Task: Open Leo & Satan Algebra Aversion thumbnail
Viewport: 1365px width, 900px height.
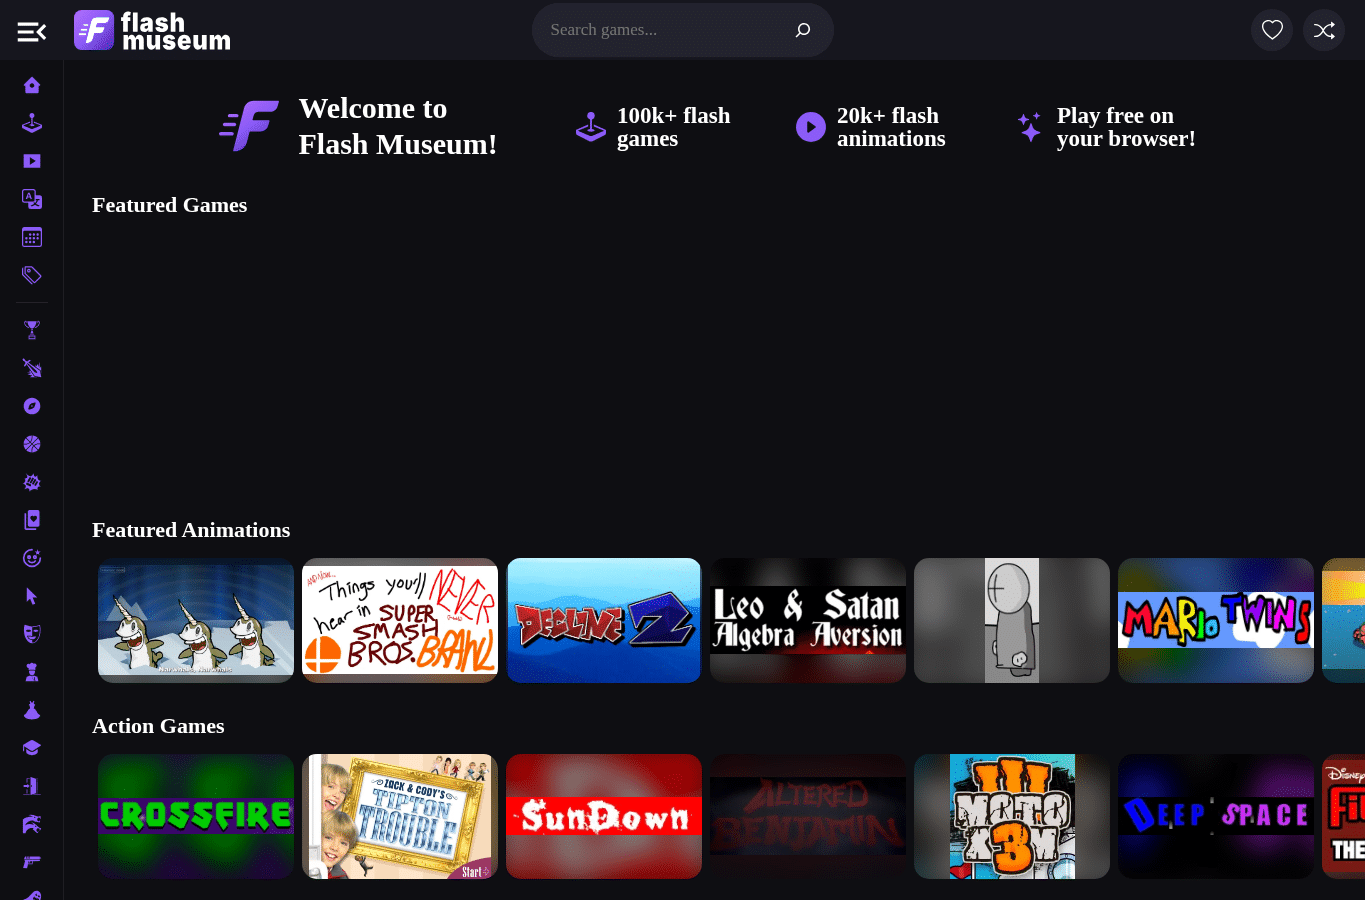Action: coord(808,620)
